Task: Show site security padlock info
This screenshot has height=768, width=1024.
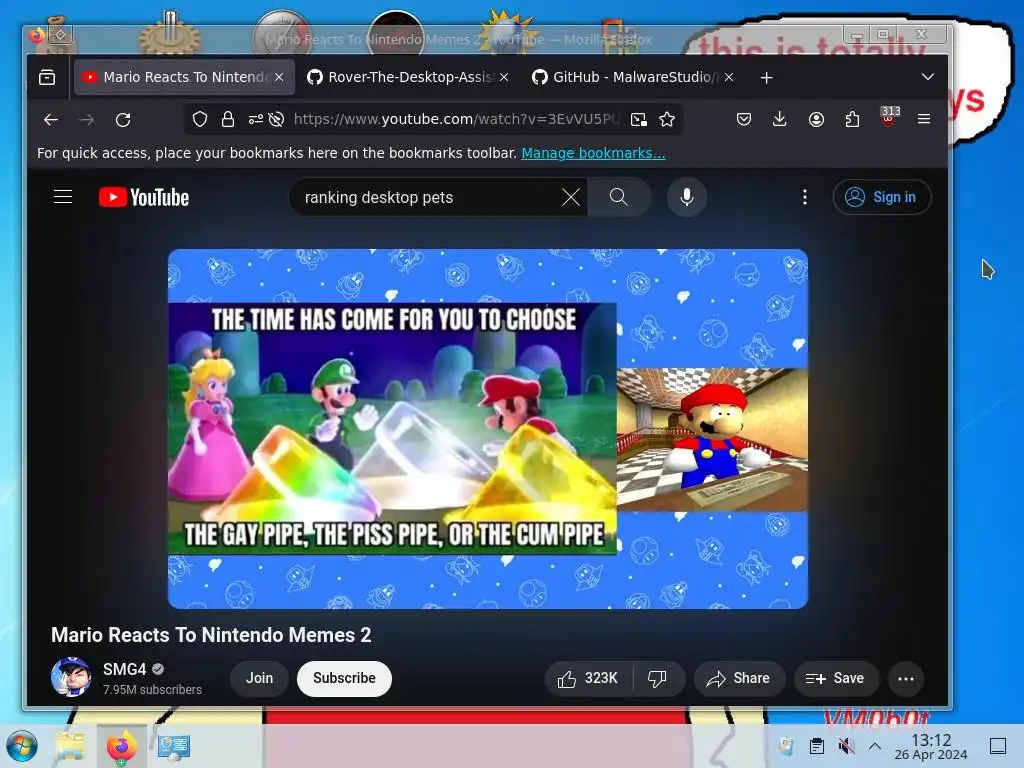Action: tap(227, 119)
